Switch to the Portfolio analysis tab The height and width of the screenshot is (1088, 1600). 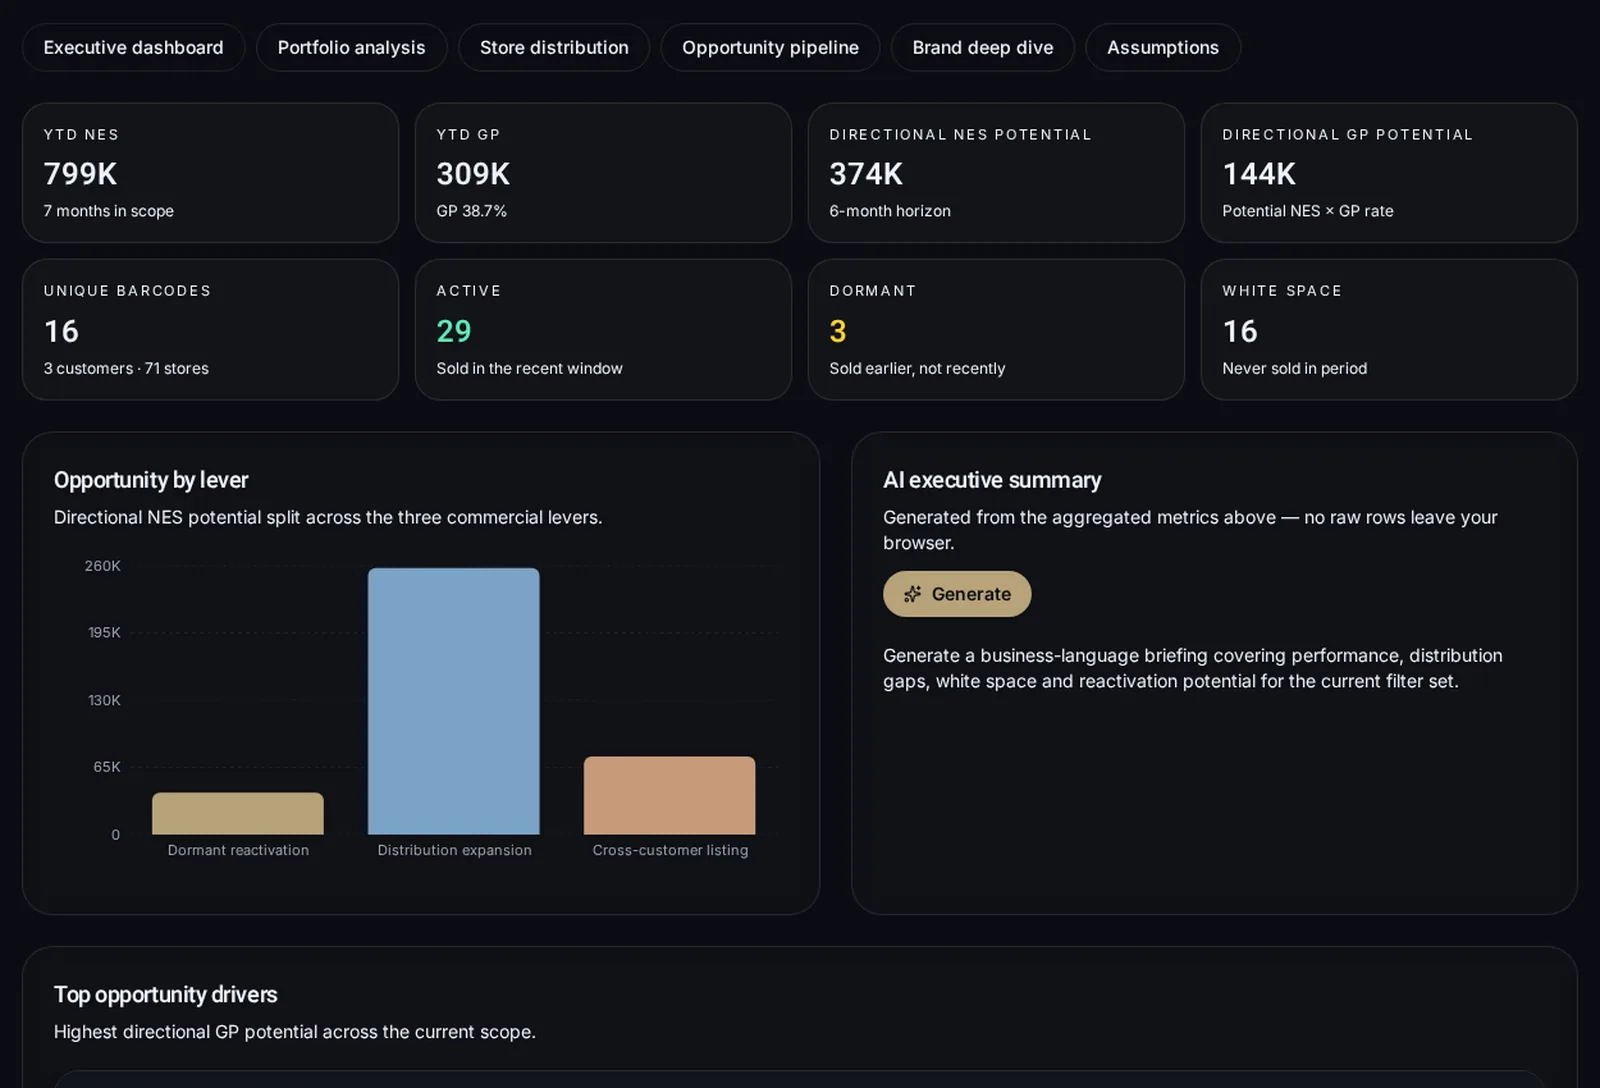[351, 48]
